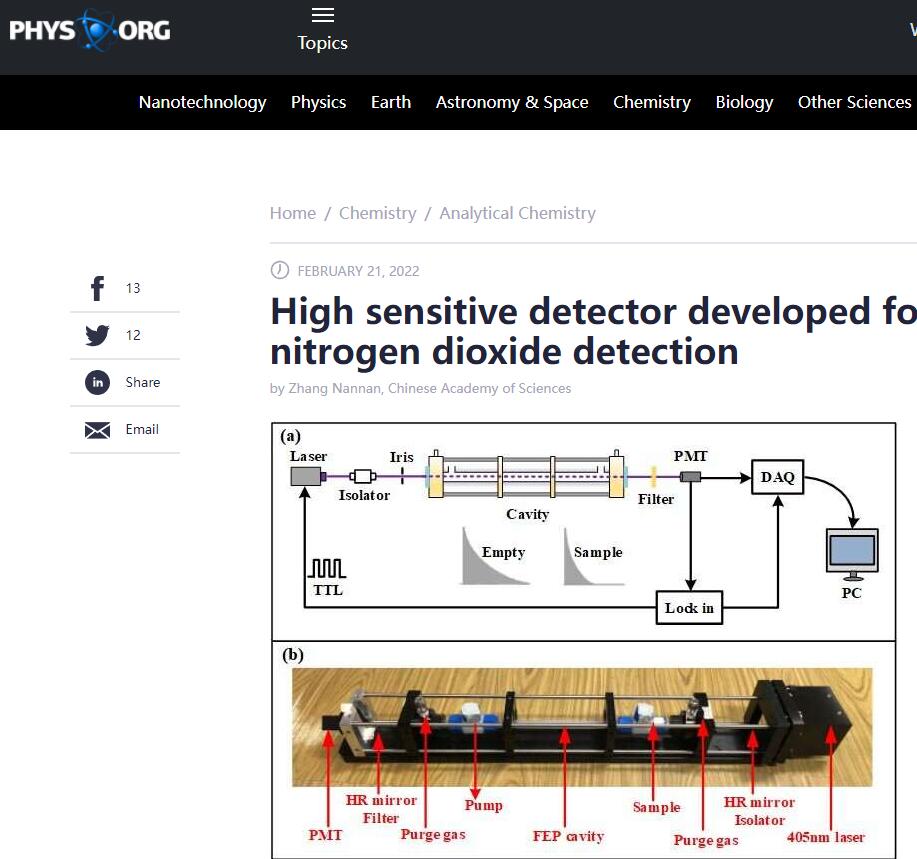Screen dimensions: 917x859
Task: Open the Topics hamburger menu
Action: pos(322,15)
